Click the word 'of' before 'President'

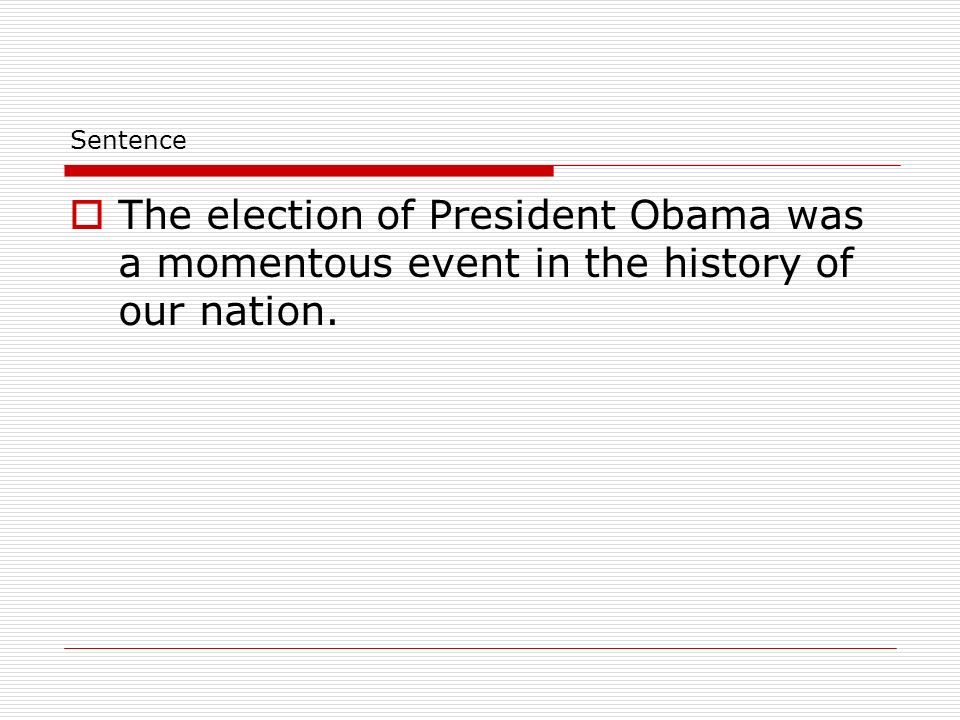point(396,215)
